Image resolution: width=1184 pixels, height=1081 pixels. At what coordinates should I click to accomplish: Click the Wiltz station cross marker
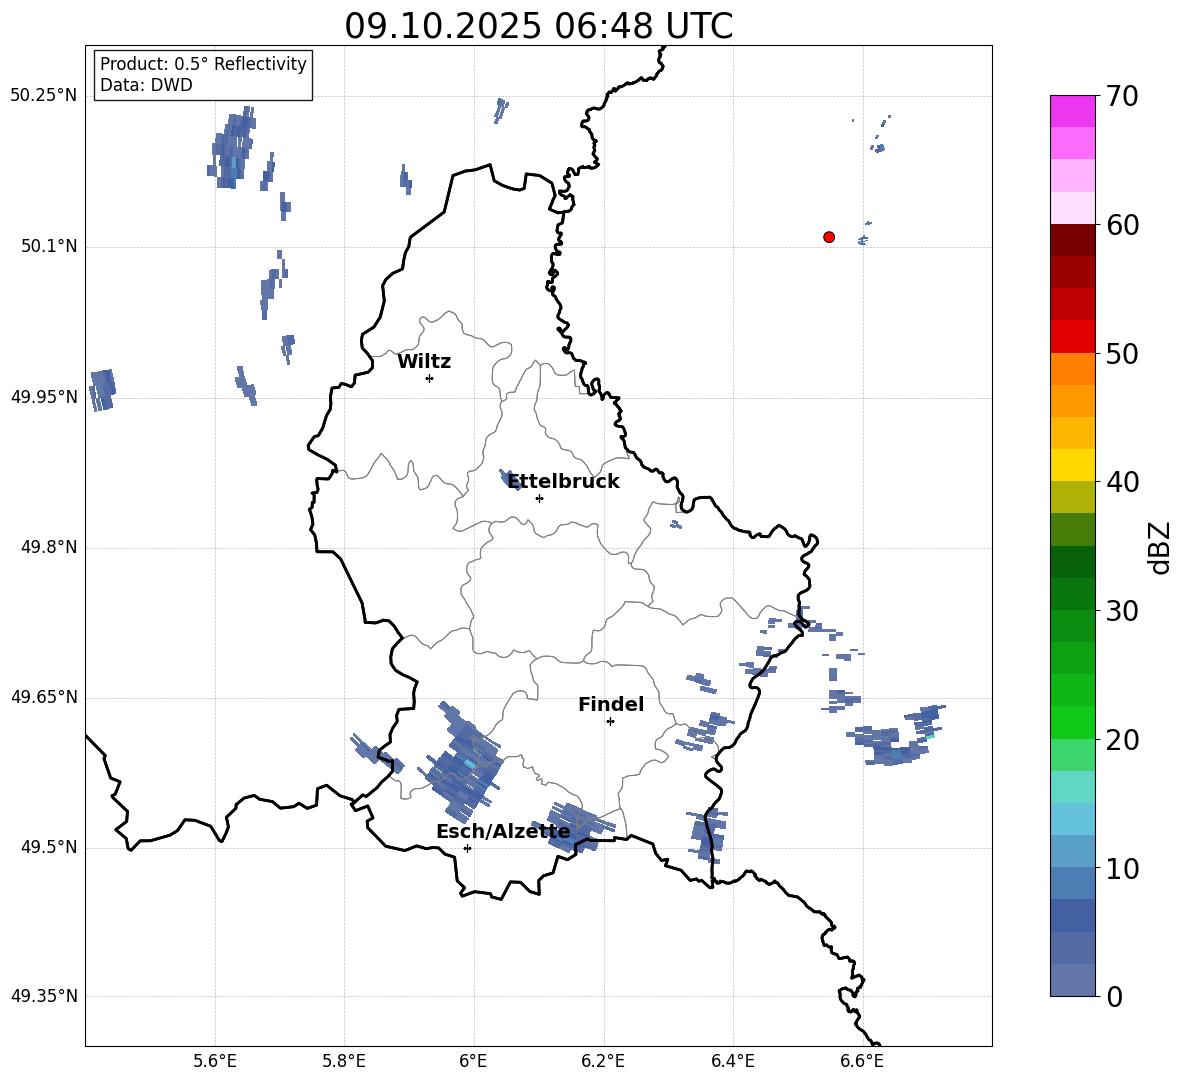coord(430,378)
